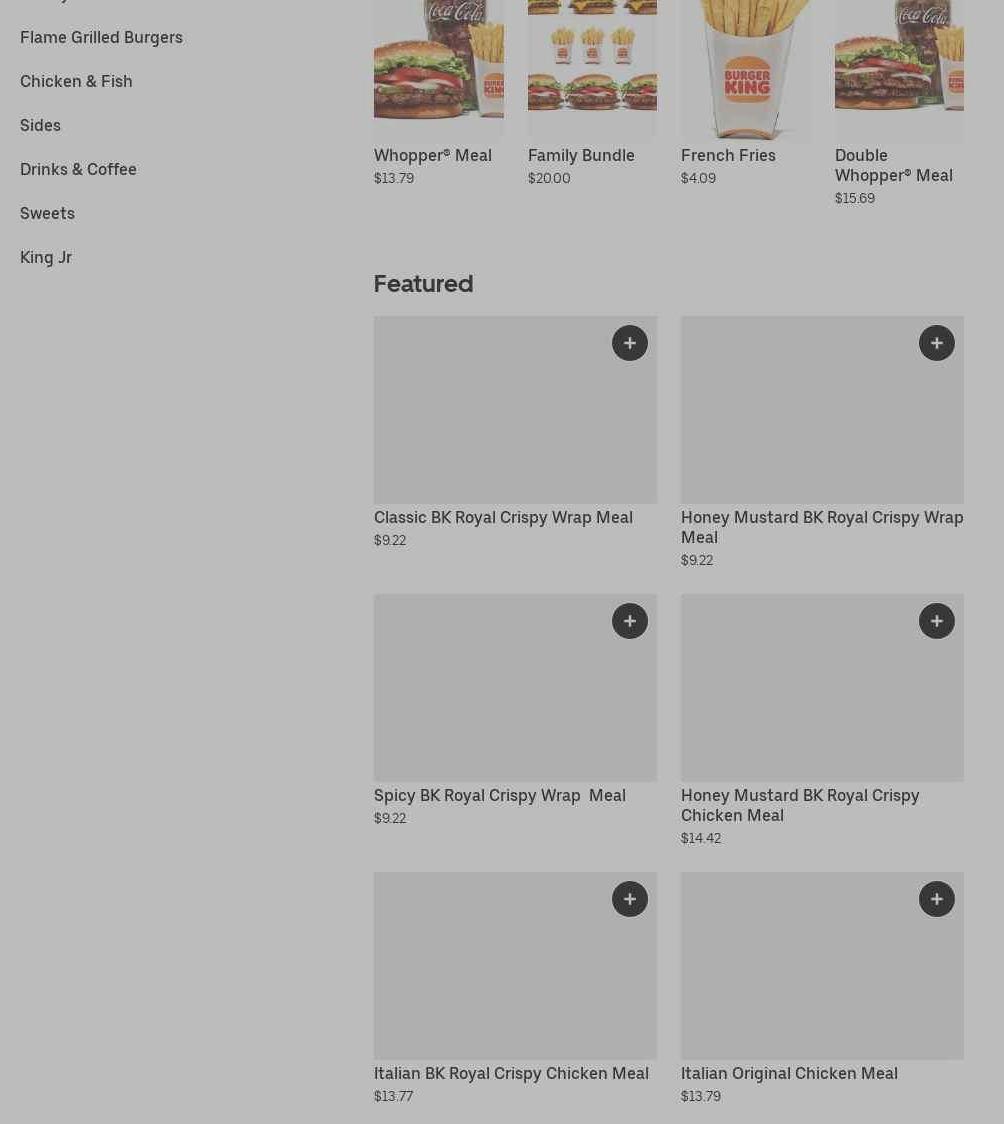Add Spicy BK Royal Crispy Wrap Meal
The image size is (1004, 1124).
point(629,621)
